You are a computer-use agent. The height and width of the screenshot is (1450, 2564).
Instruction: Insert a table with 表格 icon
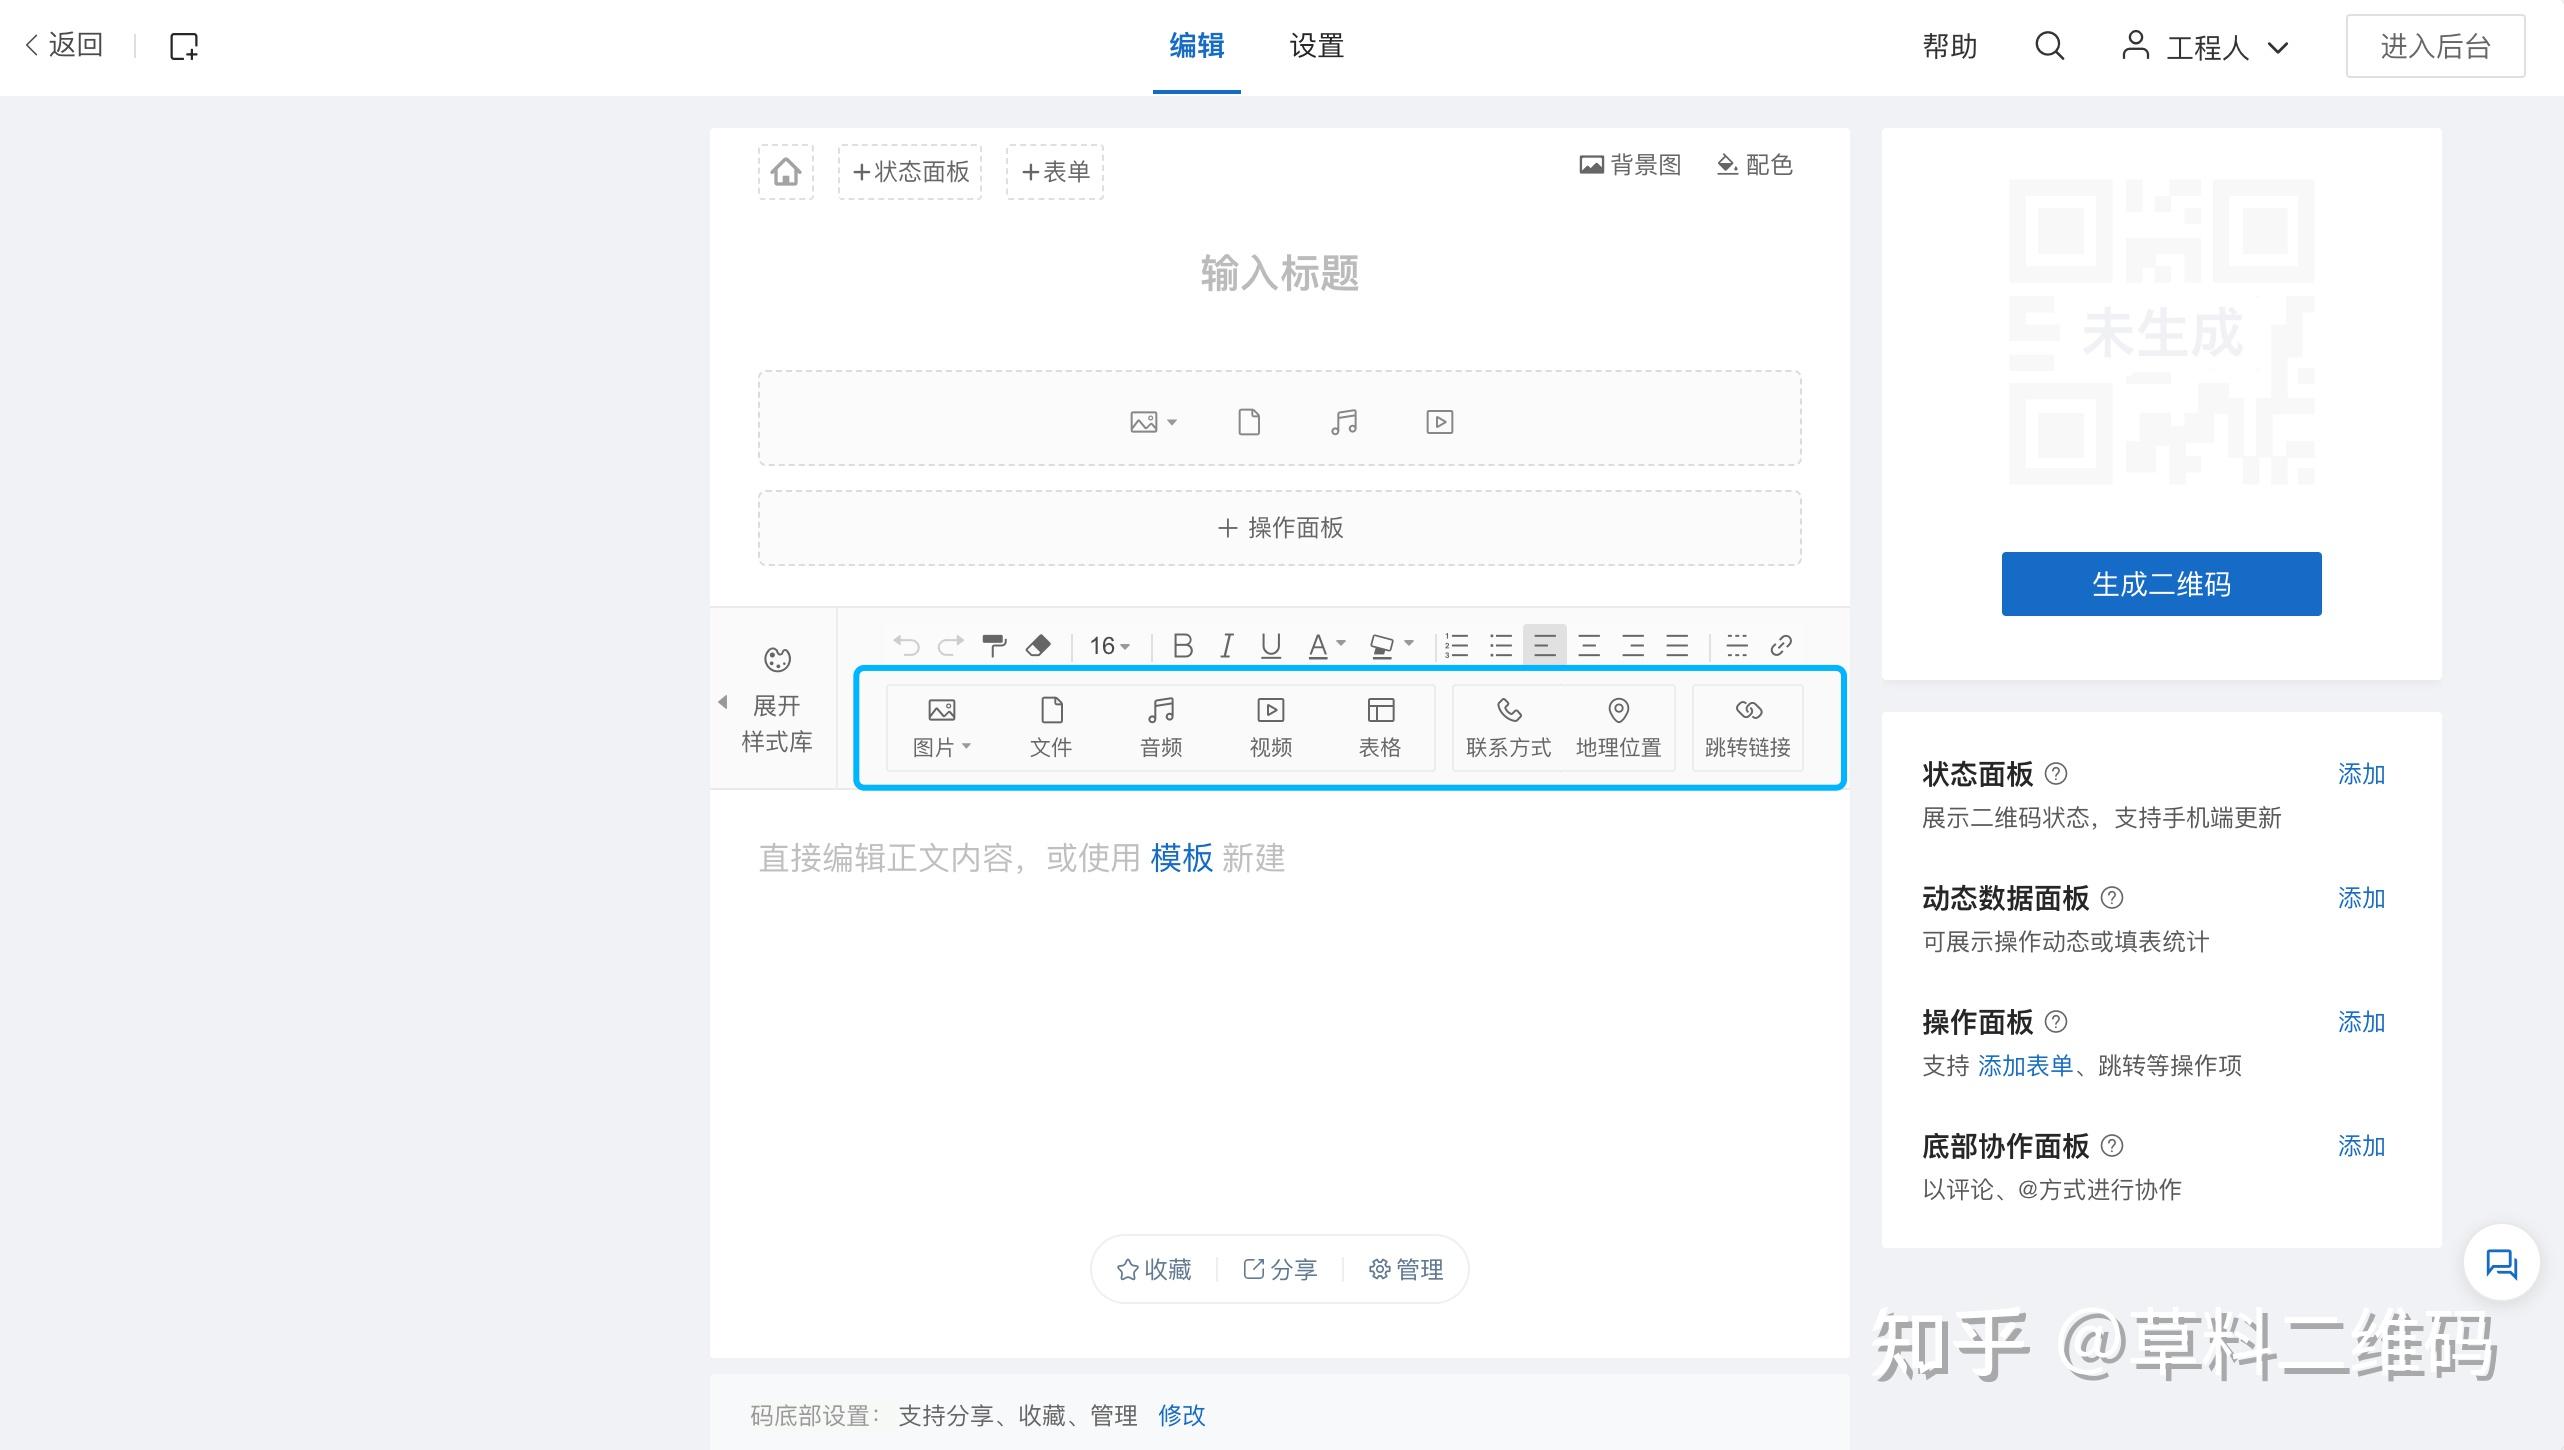click(x=1380, y=727)
